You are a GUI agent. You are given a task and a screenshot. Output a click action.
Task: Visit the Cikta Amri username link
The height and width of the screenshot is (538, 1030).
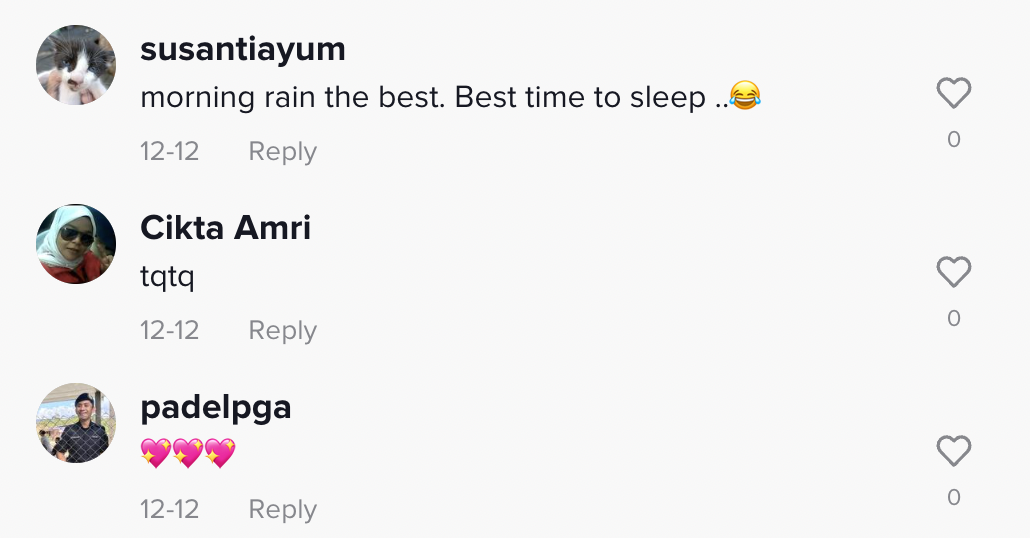point(225,228)
